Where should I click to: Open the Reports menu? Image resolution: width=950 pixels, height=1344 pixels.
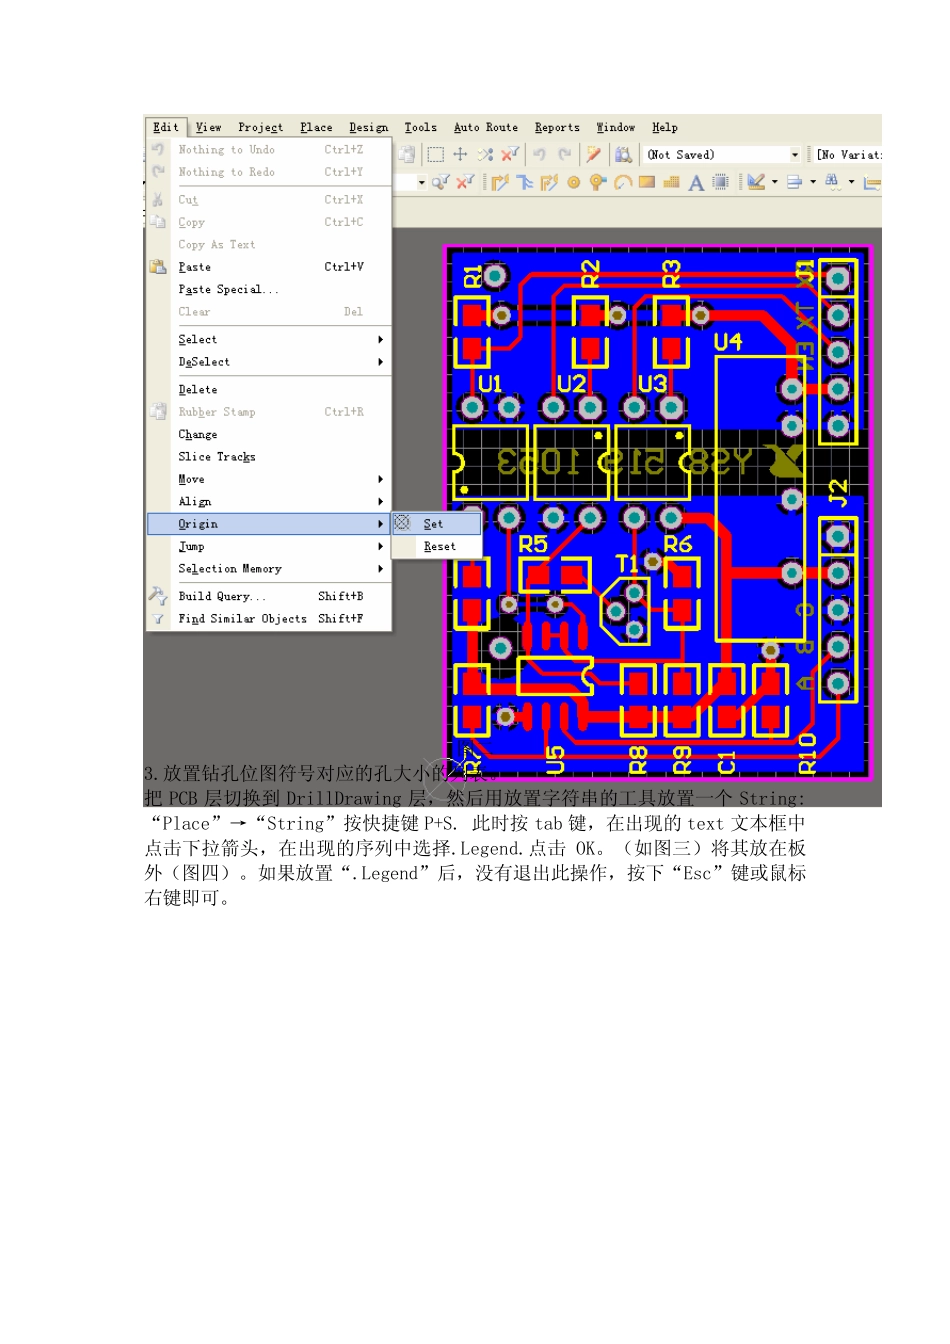pyautogui.click(x=557, y=127)
